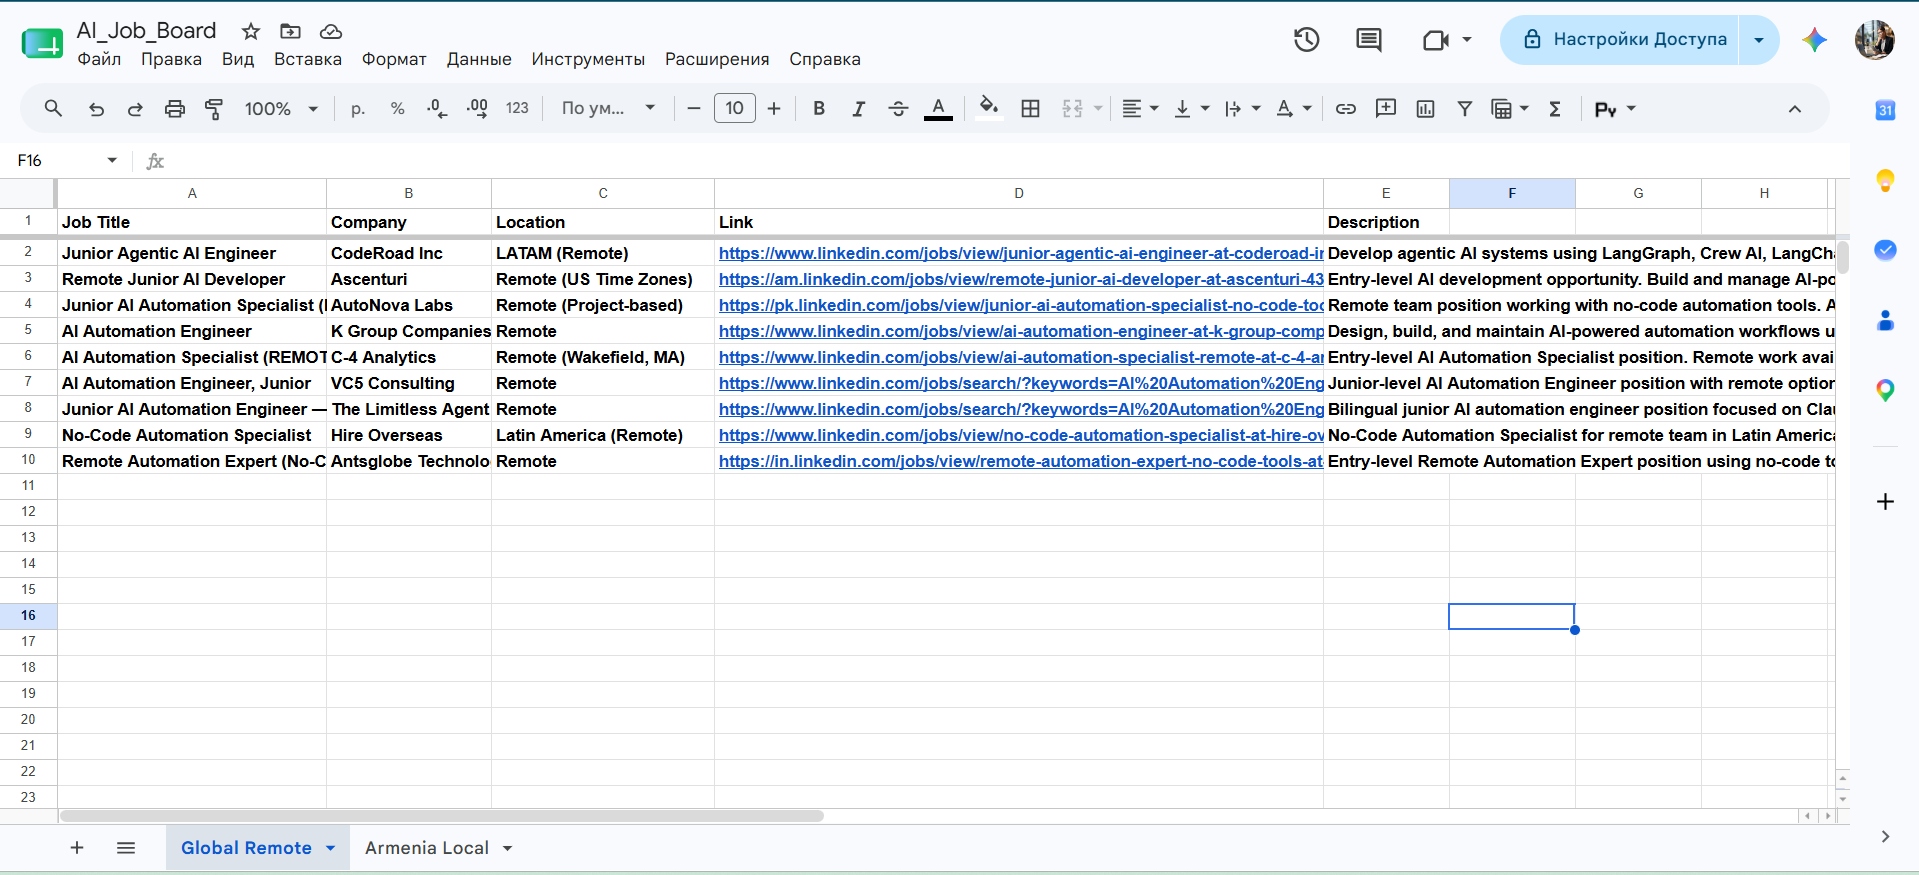Screen dimensions: 1919x875
Task: Redo the last action
Action: [x=135, y=109]
